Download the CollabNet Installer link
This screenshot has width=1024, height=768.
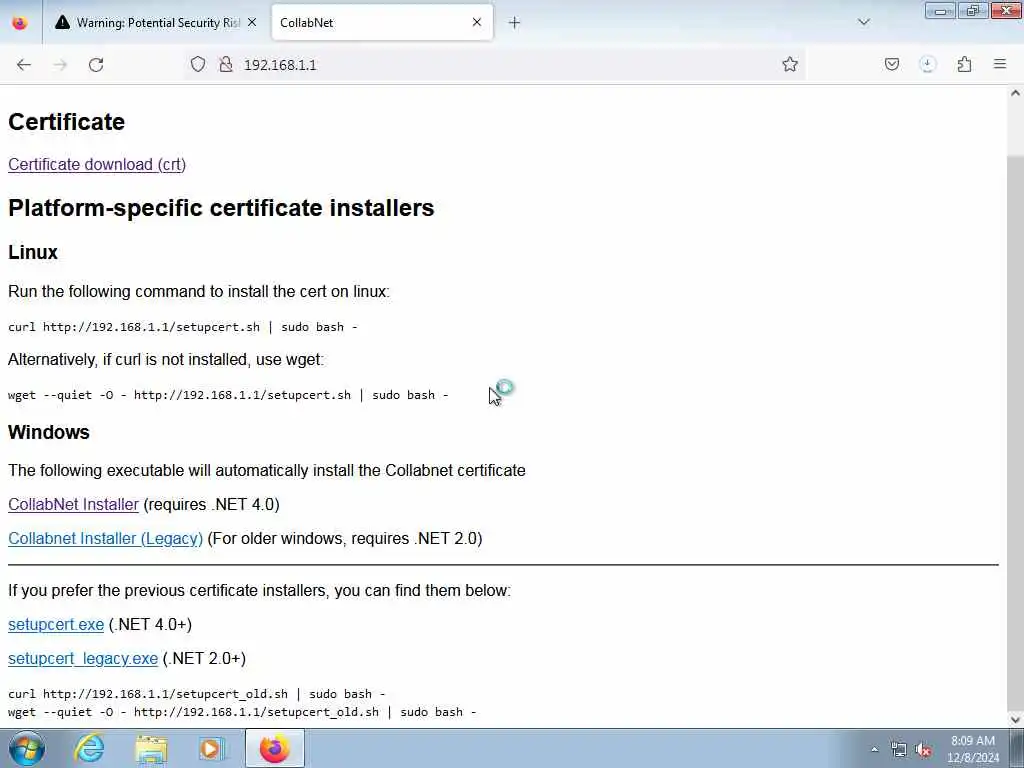73,504
